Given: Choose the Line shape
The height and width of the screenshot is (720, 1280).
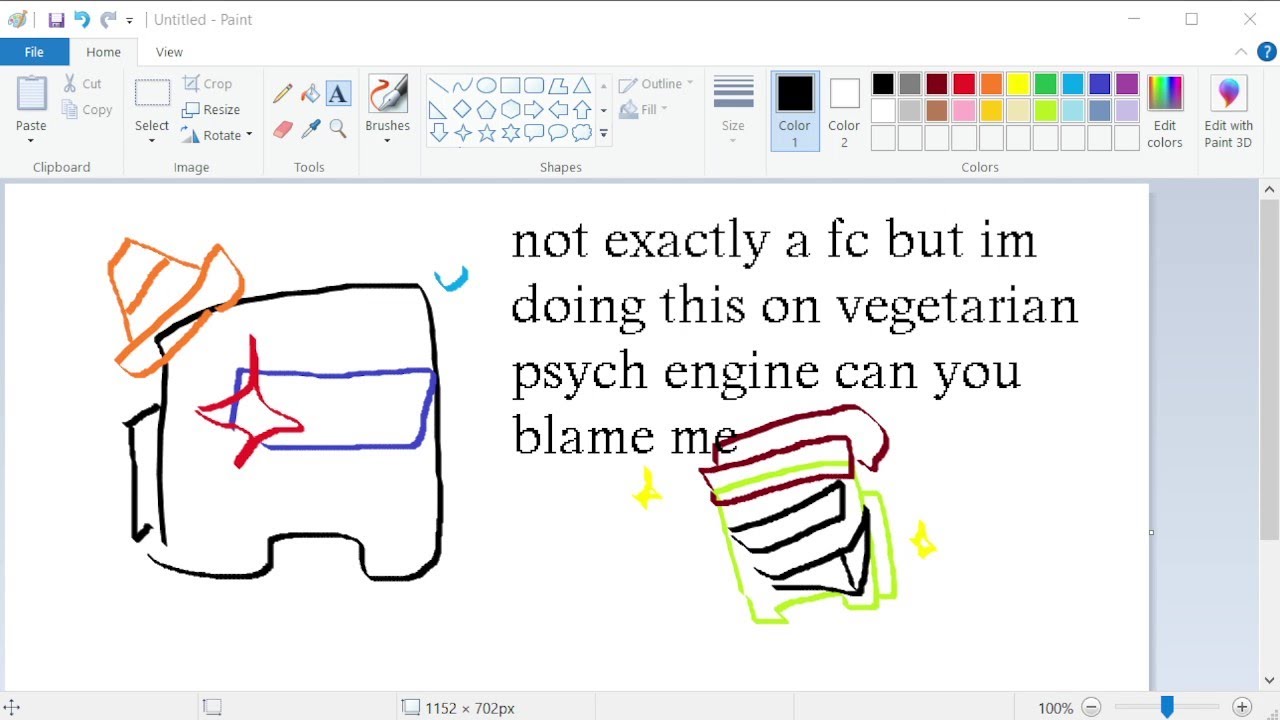Looking at the screenshot, I should (438, 85).
